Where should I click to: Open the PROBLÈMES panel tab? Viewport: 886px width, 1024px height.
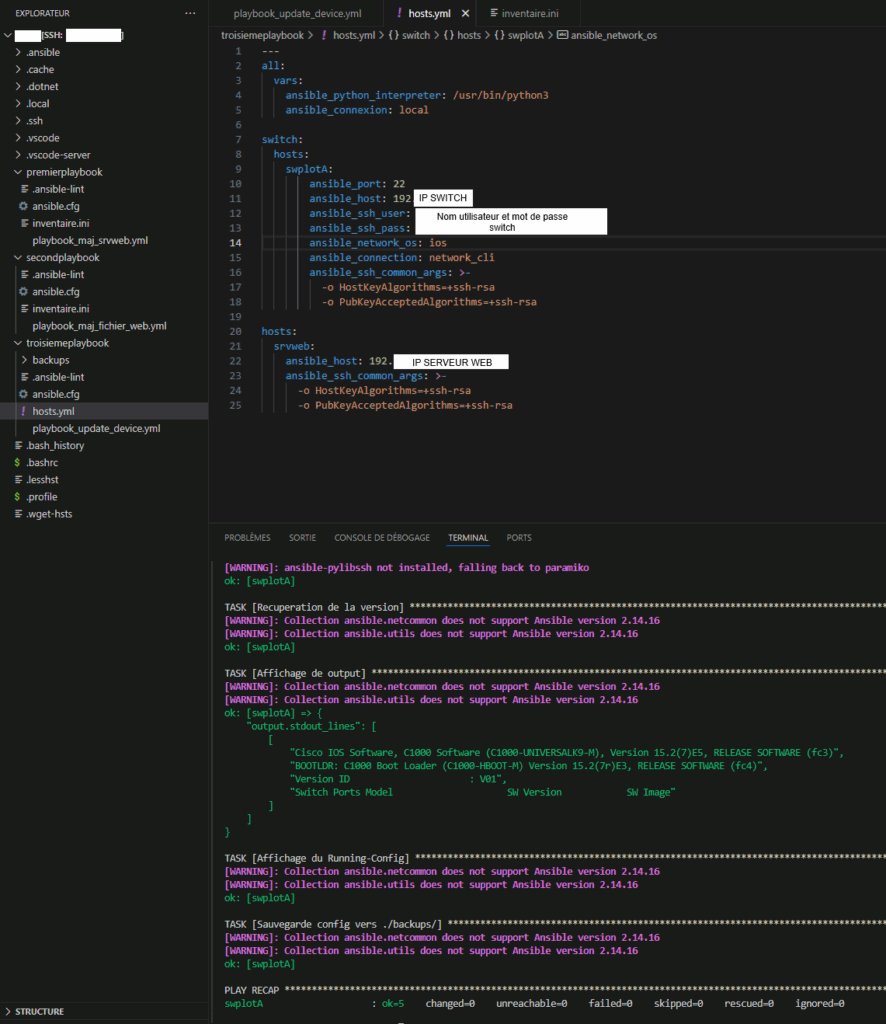pos(247,538)
